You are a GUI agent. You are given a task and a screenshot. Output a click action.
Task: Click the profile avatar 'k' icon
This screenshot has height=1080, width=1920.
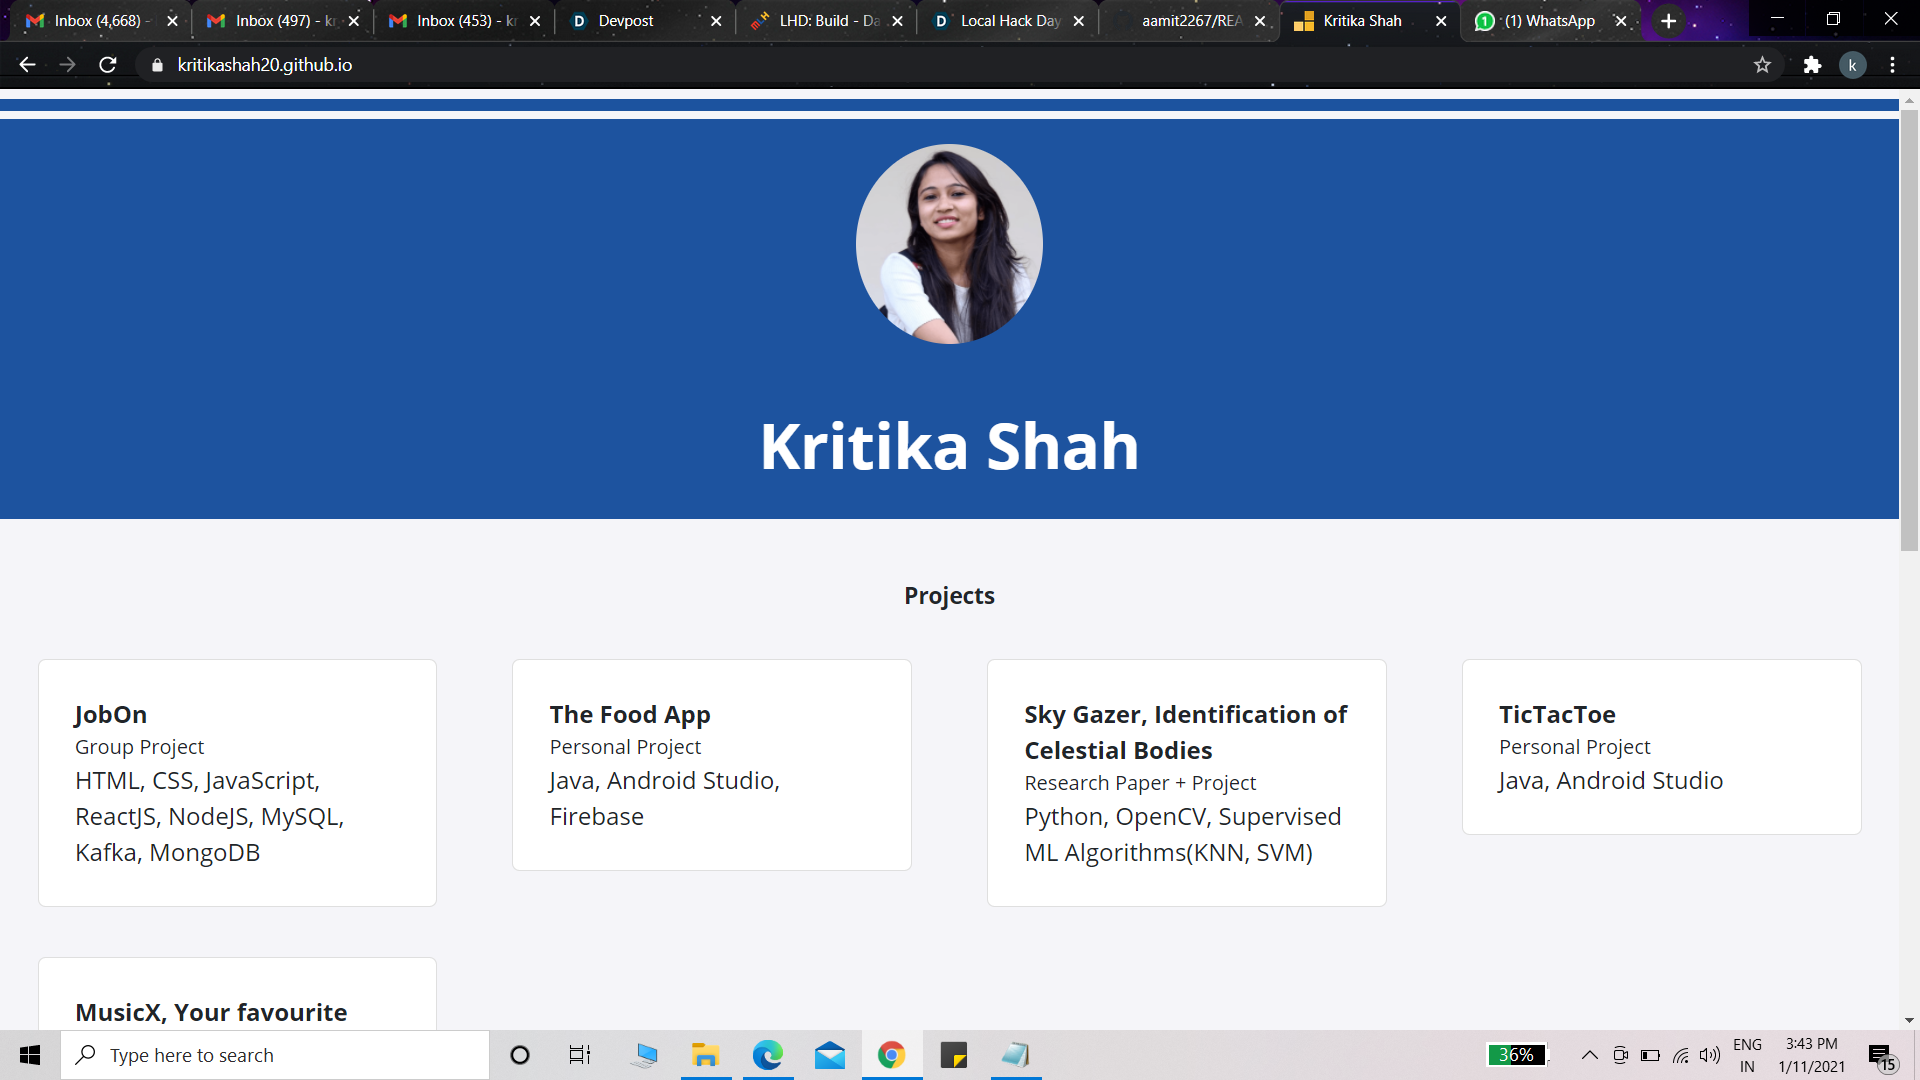tap(1852, 65)
